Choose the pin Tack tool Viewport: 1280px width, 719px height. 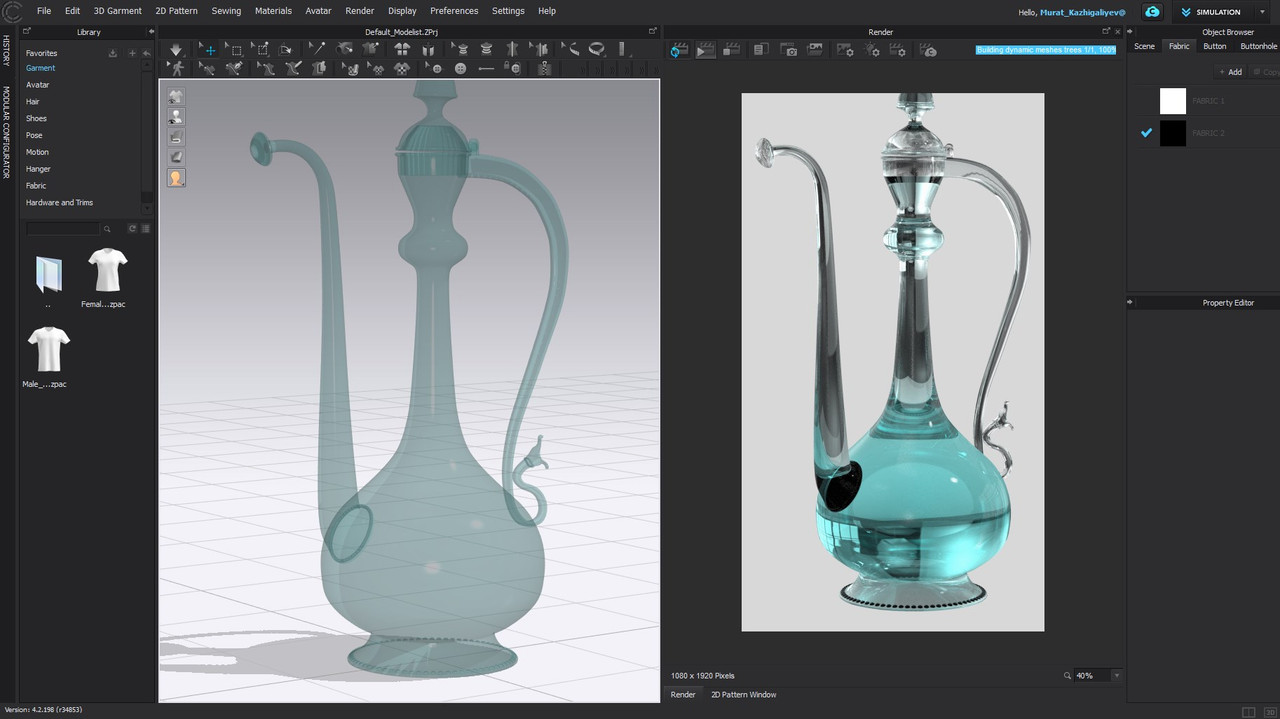(x=317, y=48)
